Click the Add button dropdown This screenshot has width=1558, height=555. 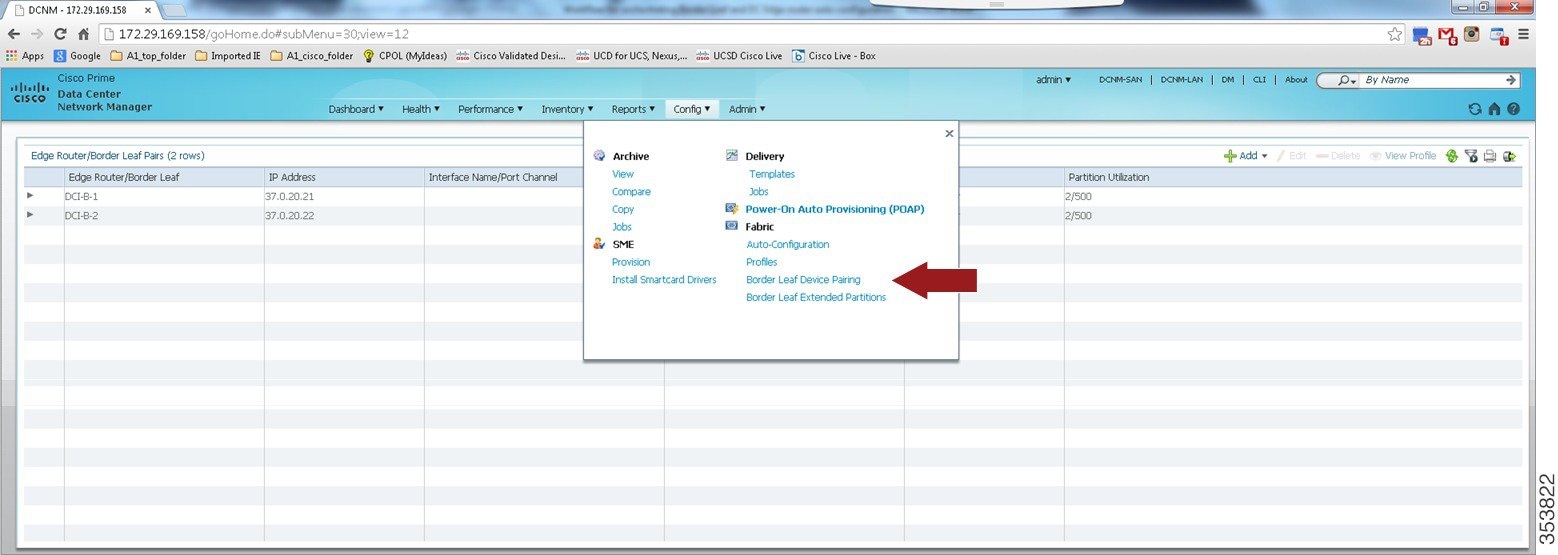[x=1246, y=156]
